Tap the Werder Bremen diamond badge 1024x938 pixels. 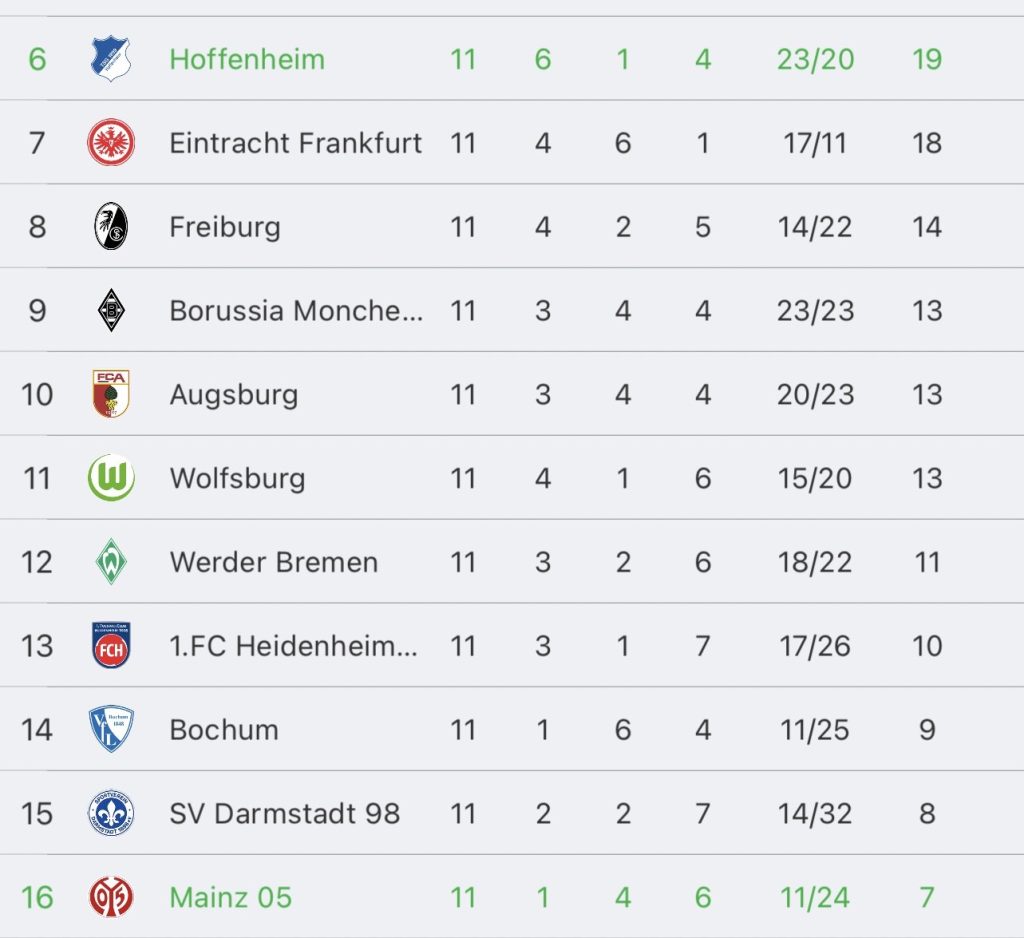(111, 561)
